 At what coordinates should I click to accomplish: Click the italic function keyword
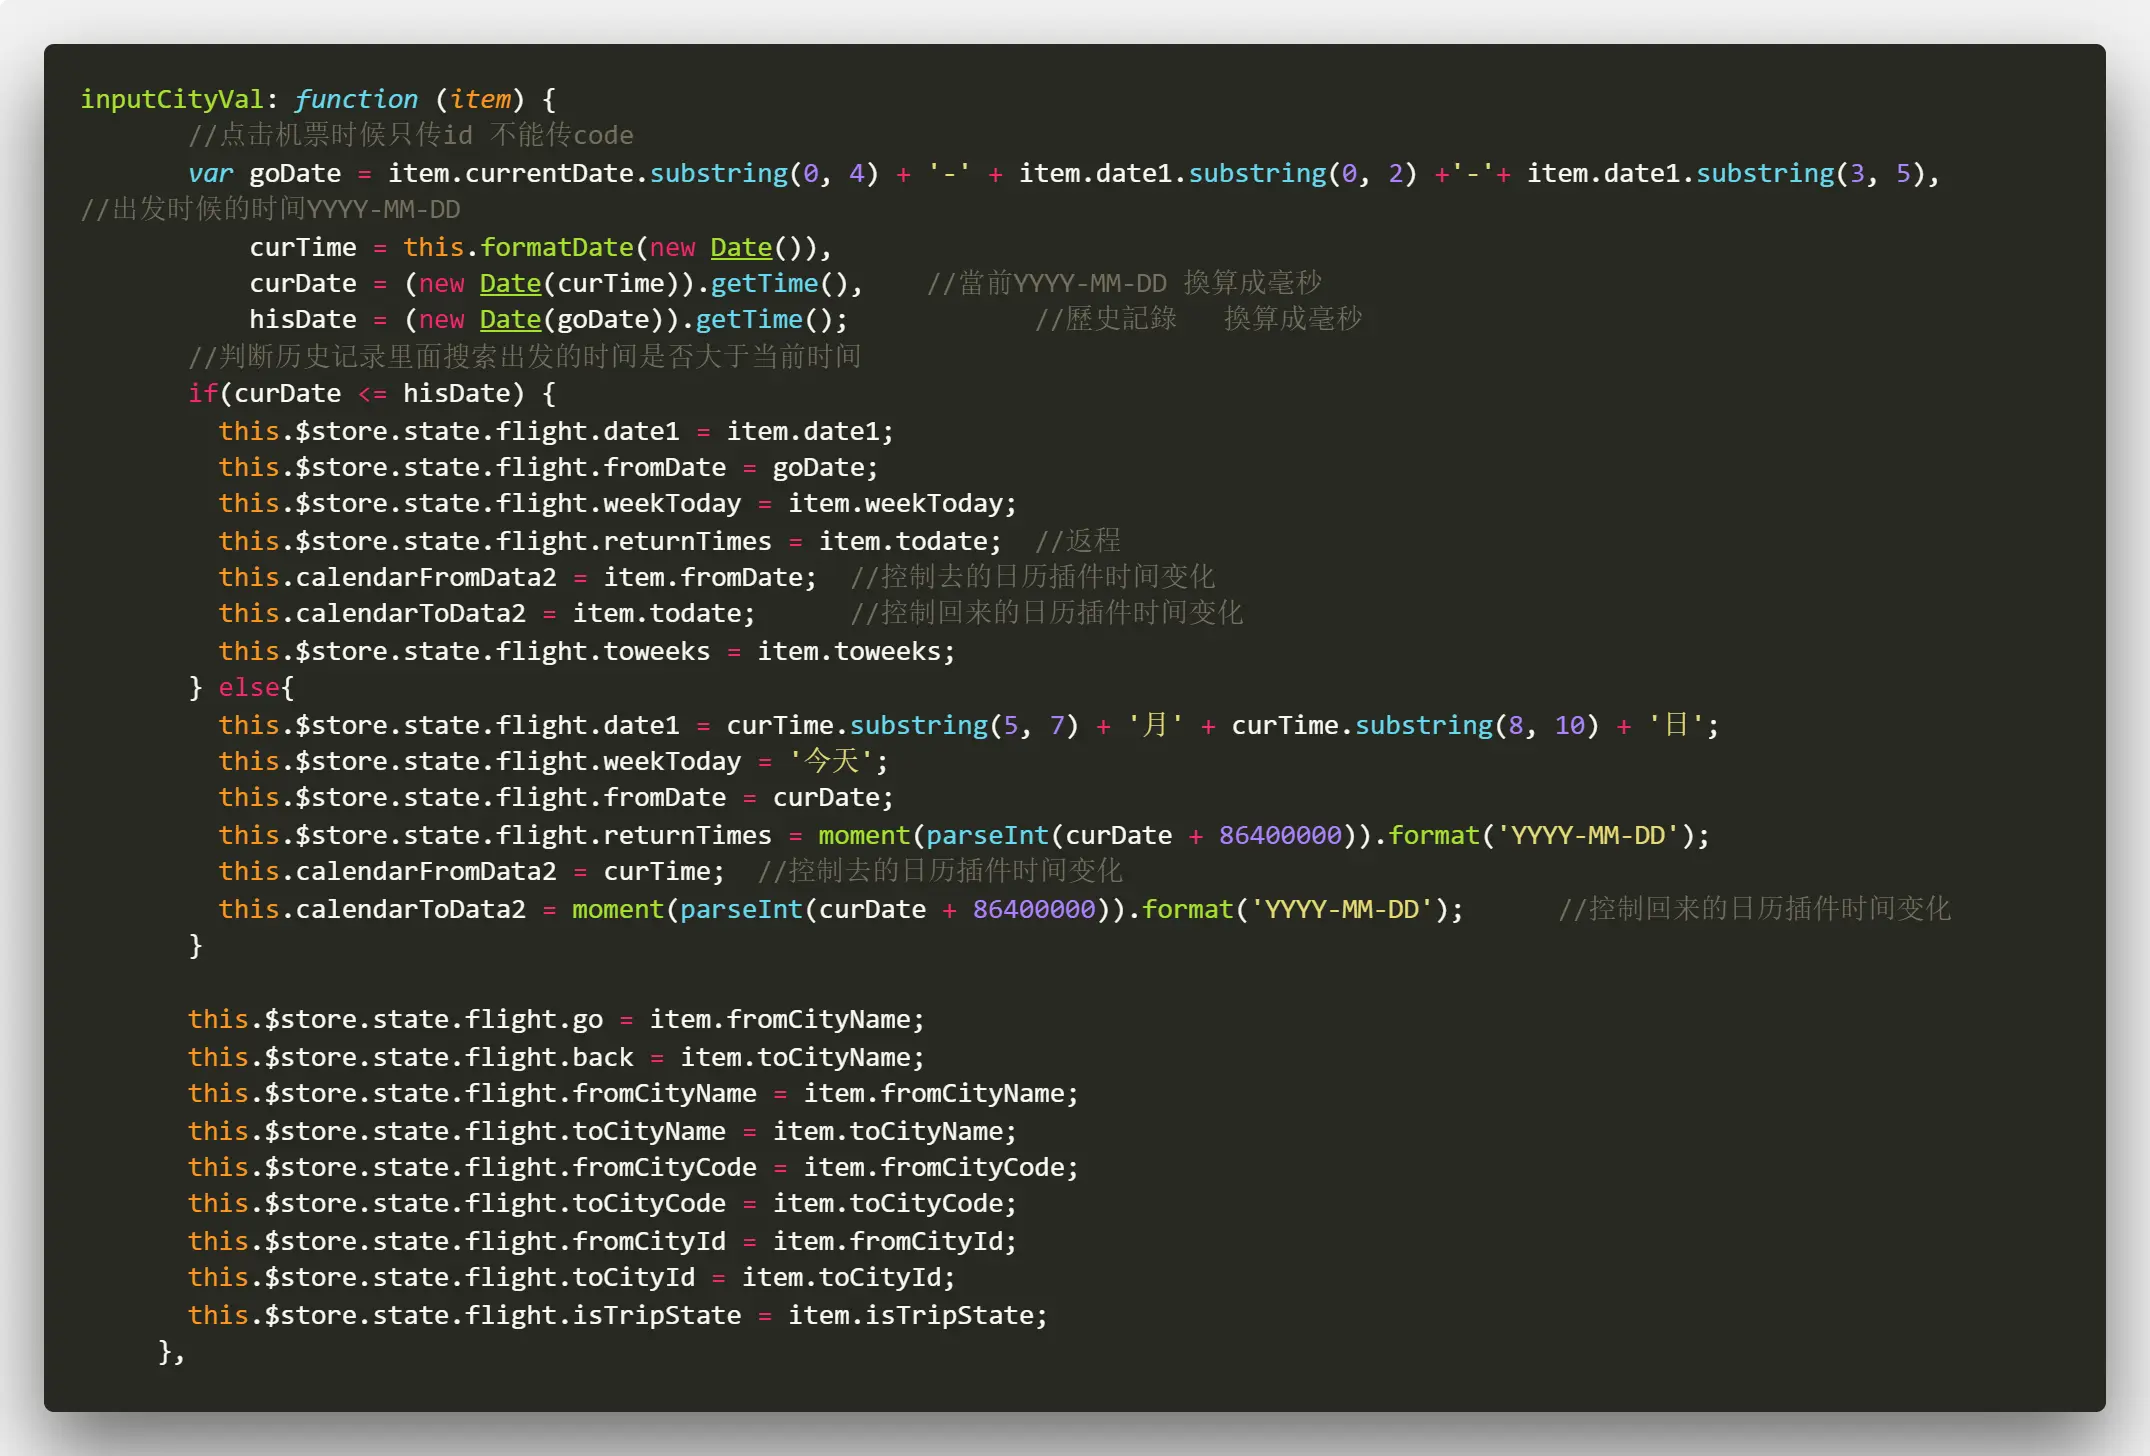point(355,99)
